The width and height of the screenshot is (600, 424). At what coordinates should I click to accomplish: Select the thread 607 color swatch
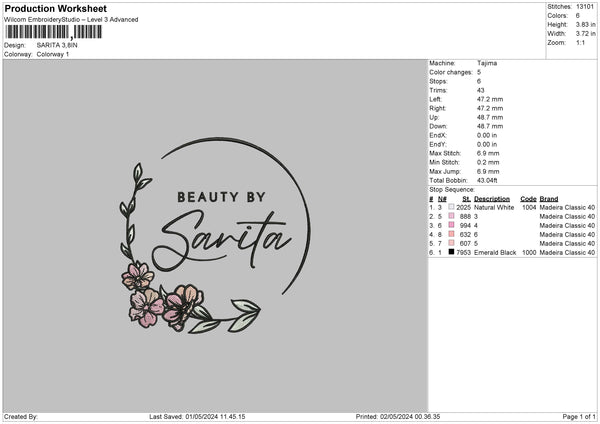click(x=451, y=243)
